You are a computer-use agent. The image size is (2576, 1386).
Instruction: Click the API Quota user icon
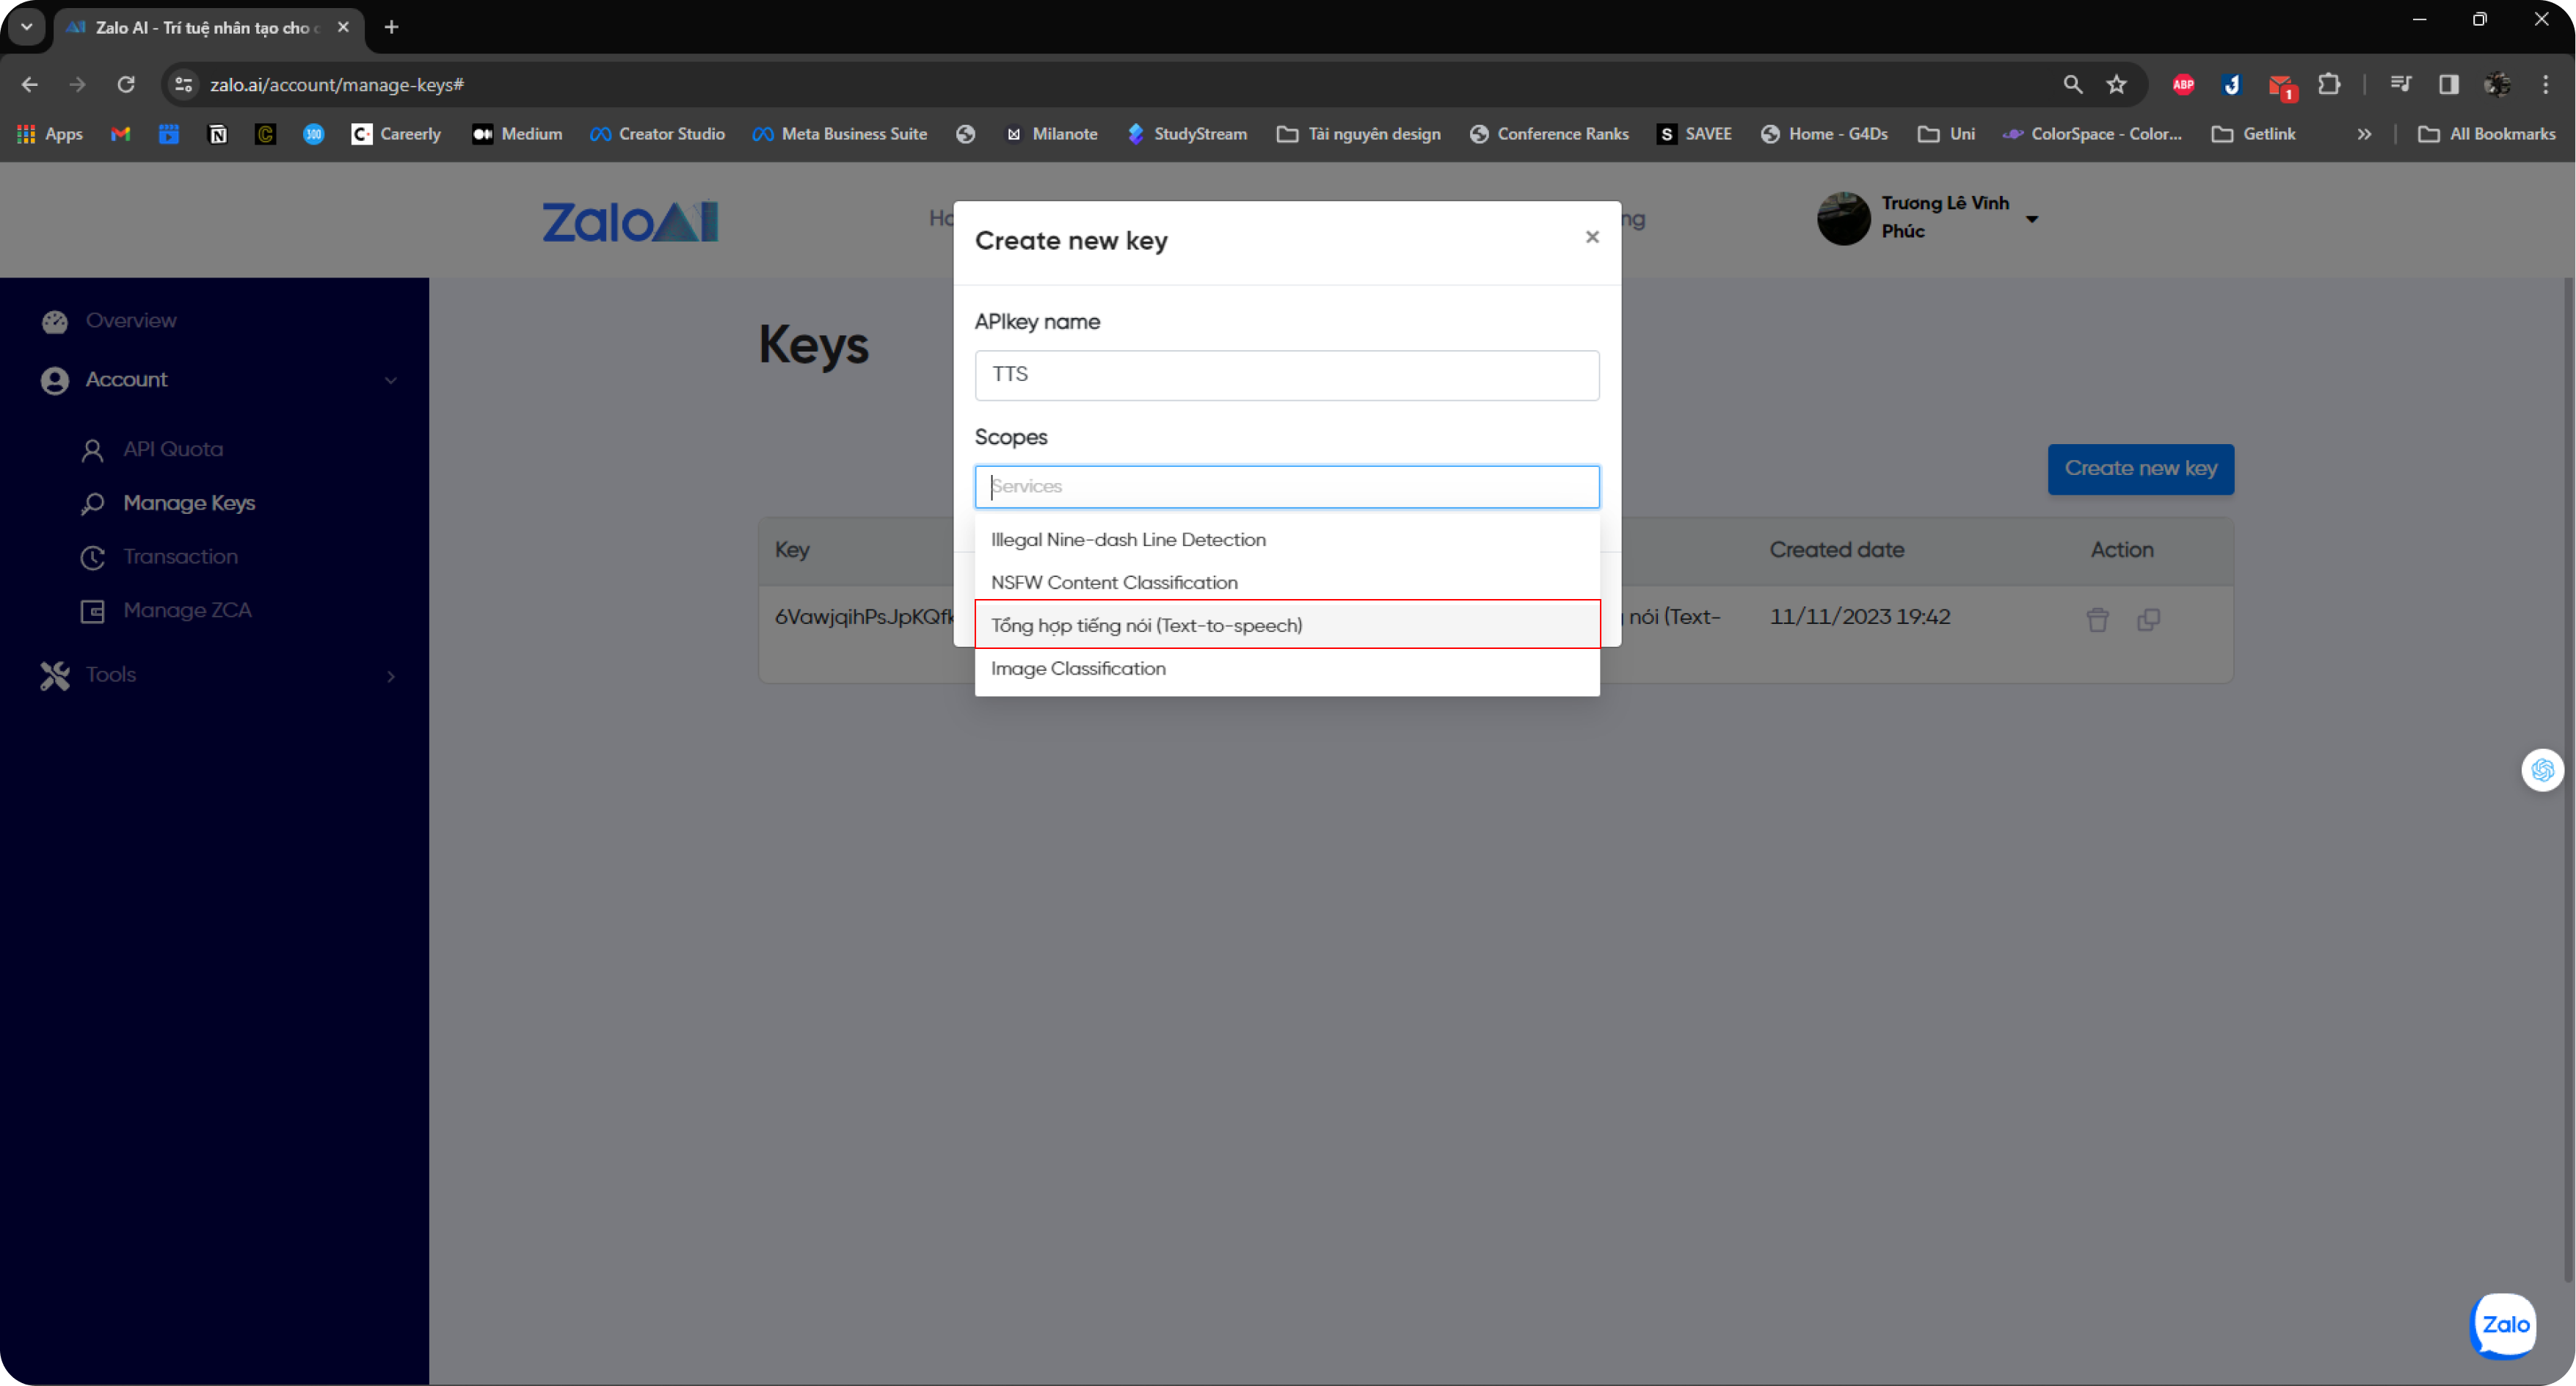pyautogui.click(x=92, y=450)
